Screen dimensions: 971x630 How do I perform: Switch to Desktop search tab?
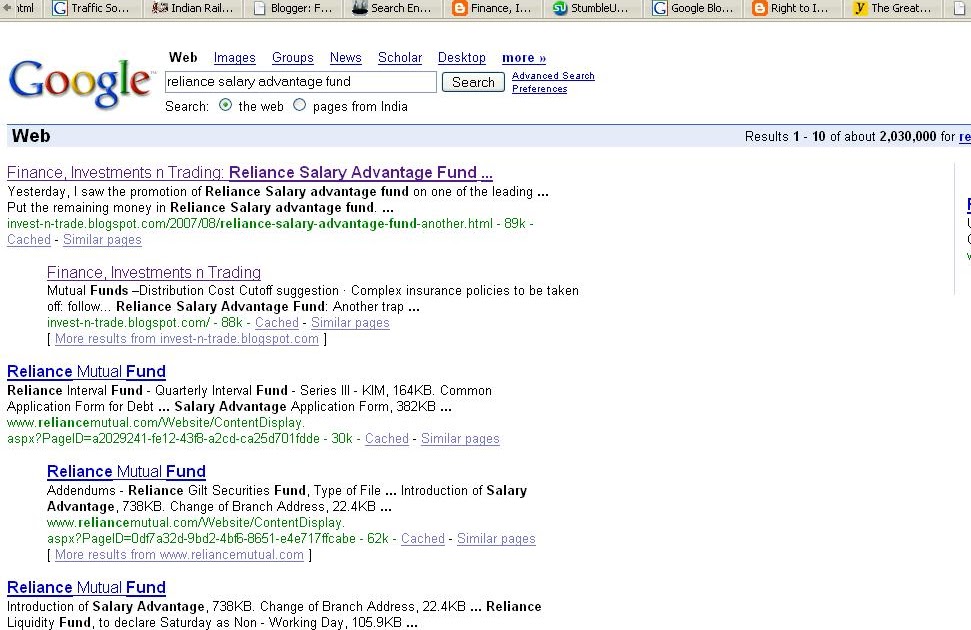(x=461, y=58)
